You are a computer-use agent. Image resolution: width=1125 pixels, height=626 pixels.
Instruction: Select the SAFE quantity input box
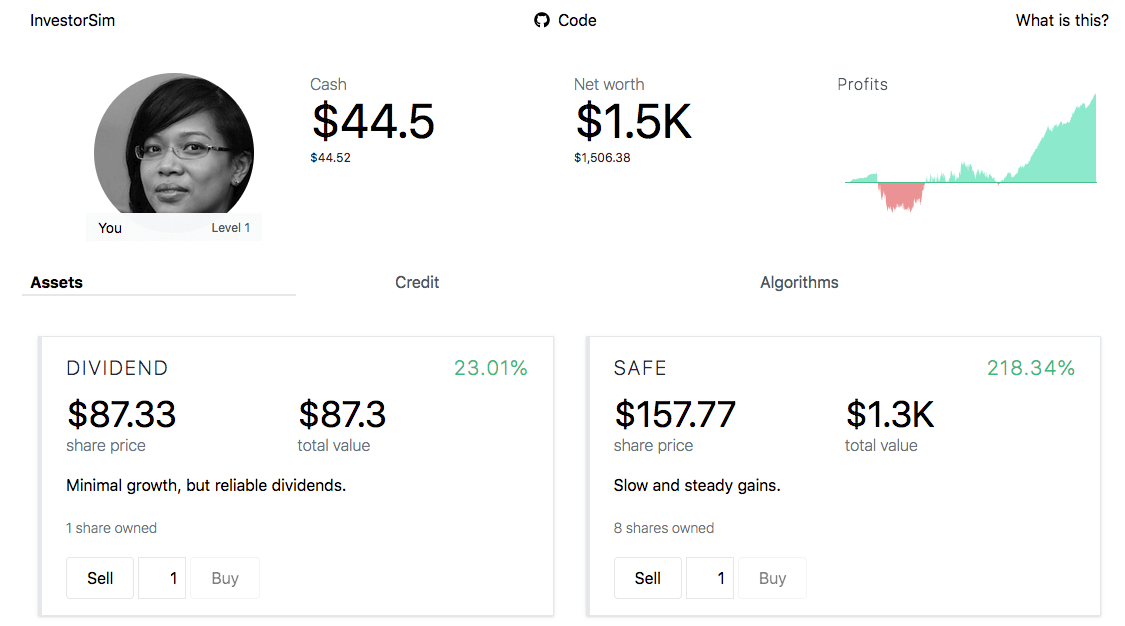coord(710,577)
